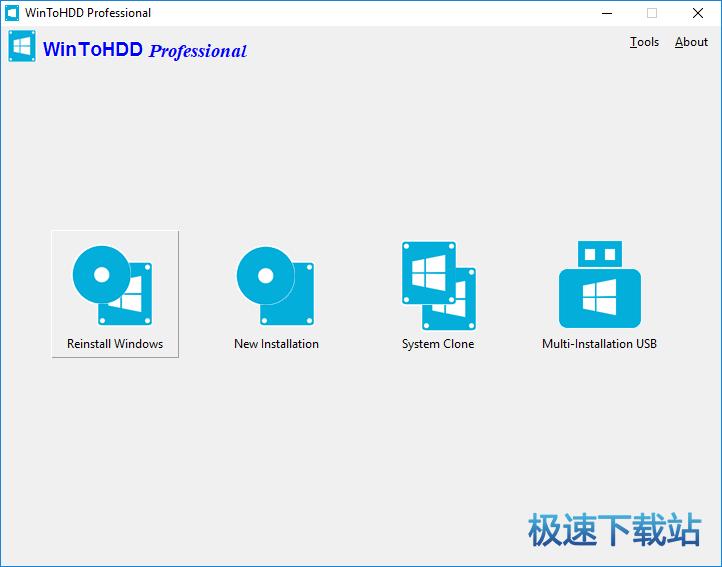
Task: Close the WinToHDD Professional window
Action: (698, 13)
